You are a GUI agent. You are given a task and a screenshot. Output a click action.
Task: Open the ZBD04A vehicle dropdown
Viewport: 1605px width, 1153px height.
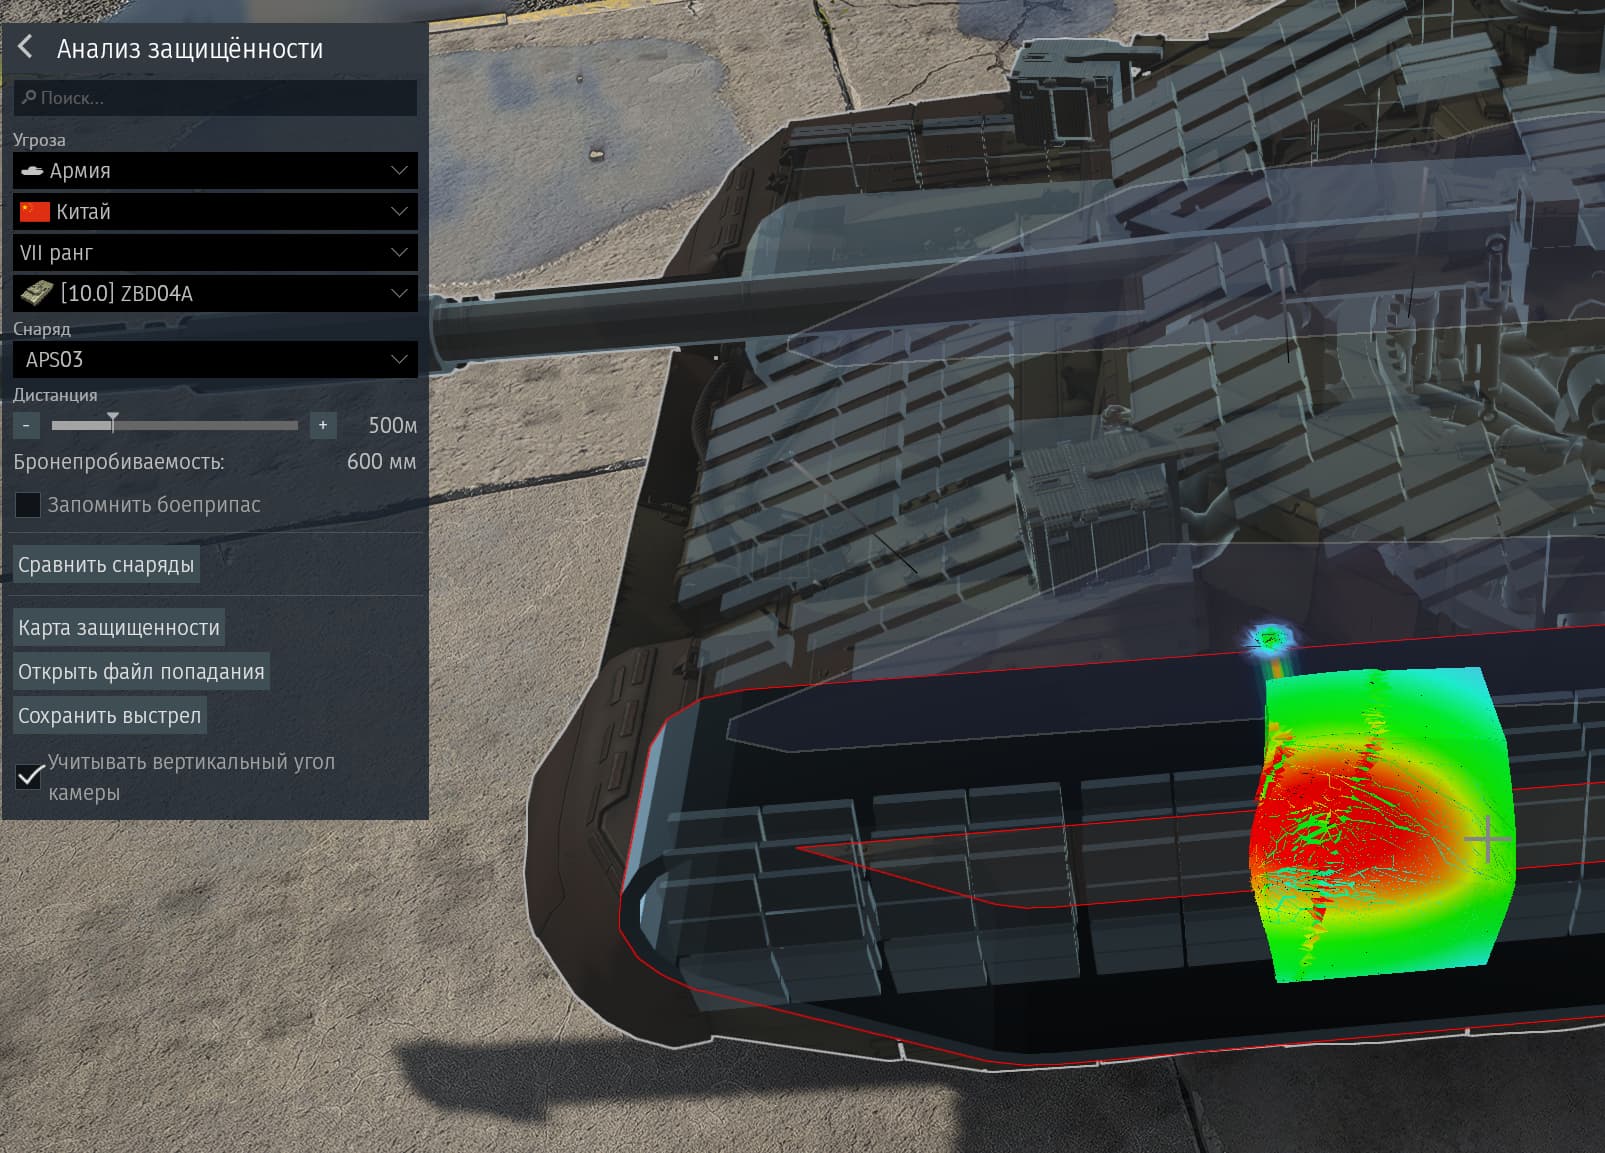[215, 294]
